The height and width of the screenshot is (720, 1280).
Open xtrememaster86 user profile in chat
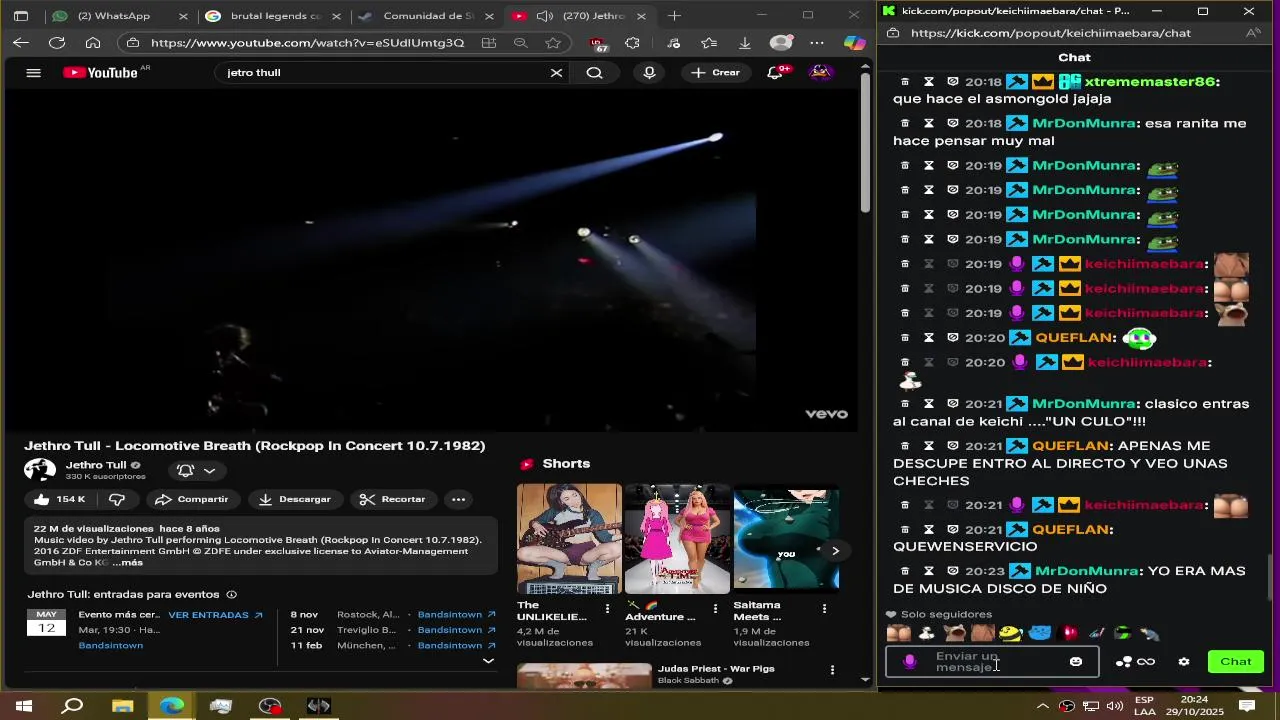pos(1151,82)
